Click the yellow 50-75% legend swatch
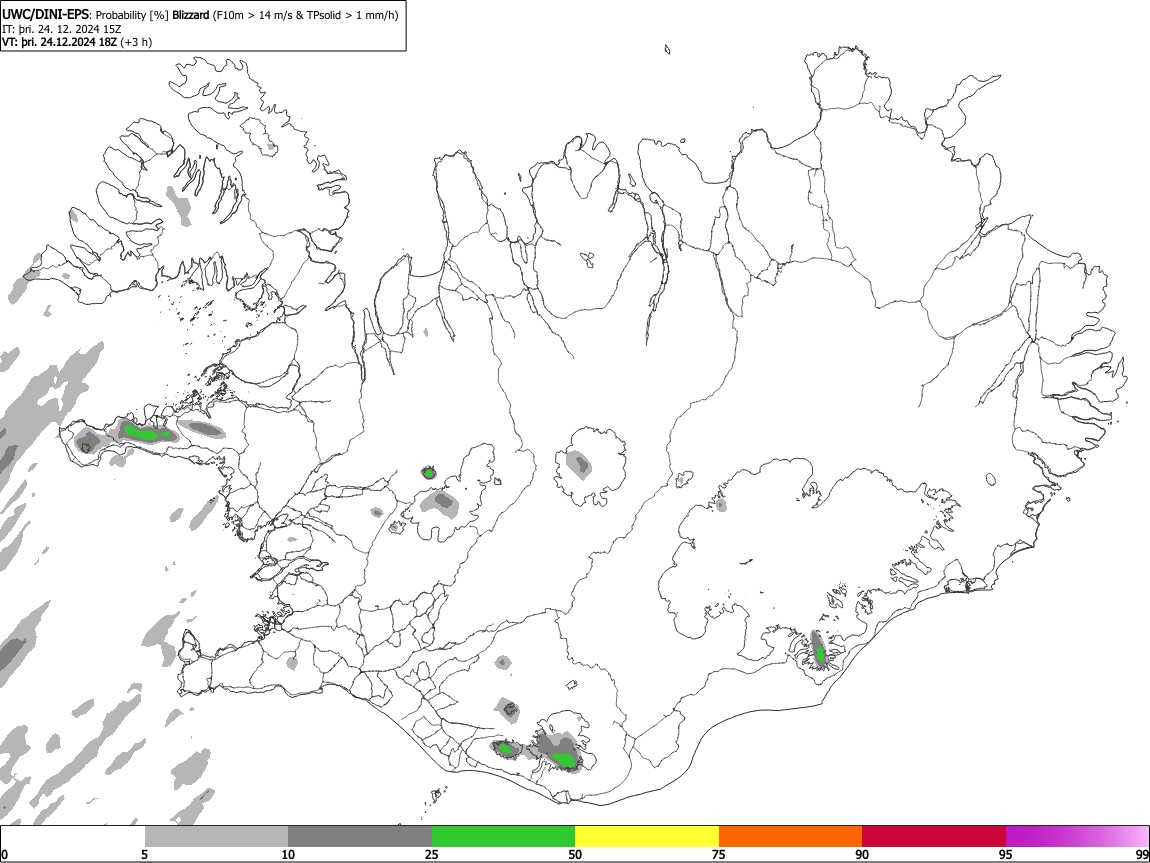The height and width of the screenshot is (863, 1150). click(x=647, y=837)
